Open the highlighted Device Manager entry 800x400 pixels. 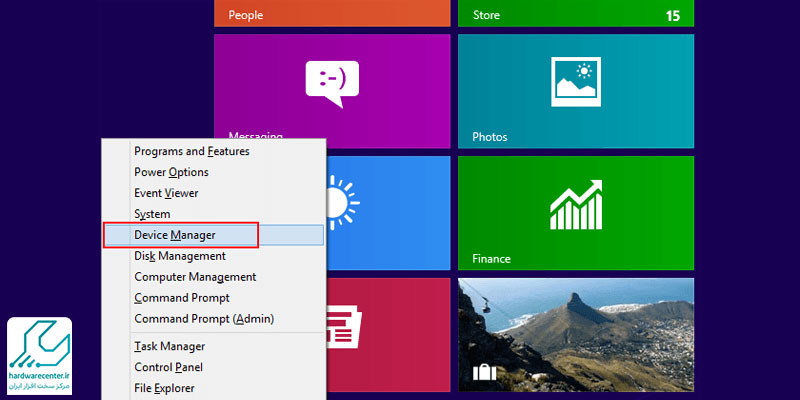175,235
